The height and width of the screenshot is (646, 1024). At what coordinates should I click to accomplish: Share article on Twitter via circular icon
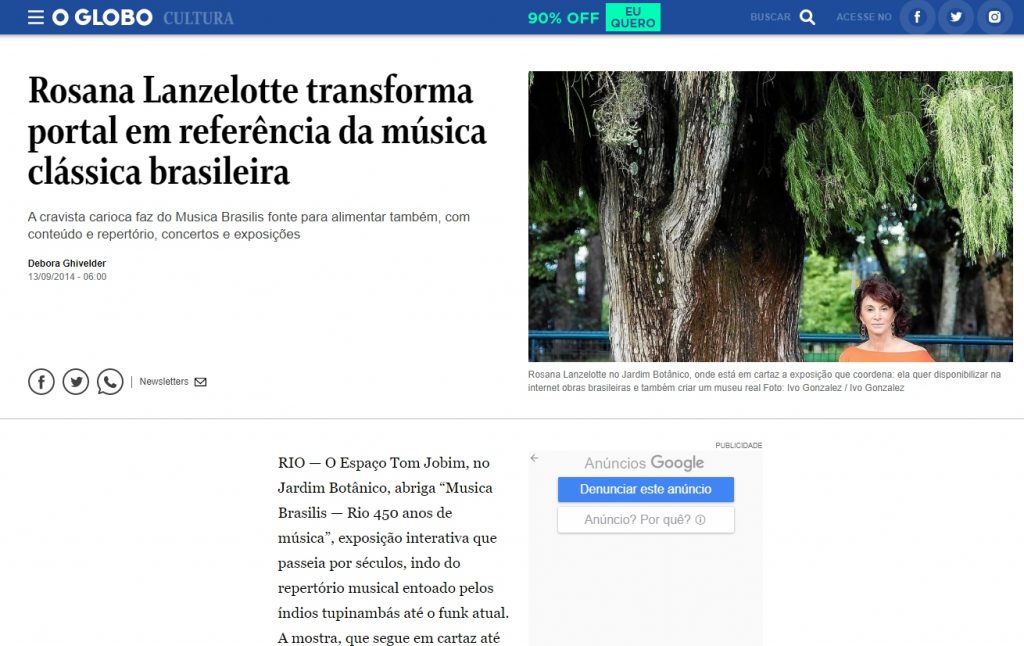[x=76, y=381]
